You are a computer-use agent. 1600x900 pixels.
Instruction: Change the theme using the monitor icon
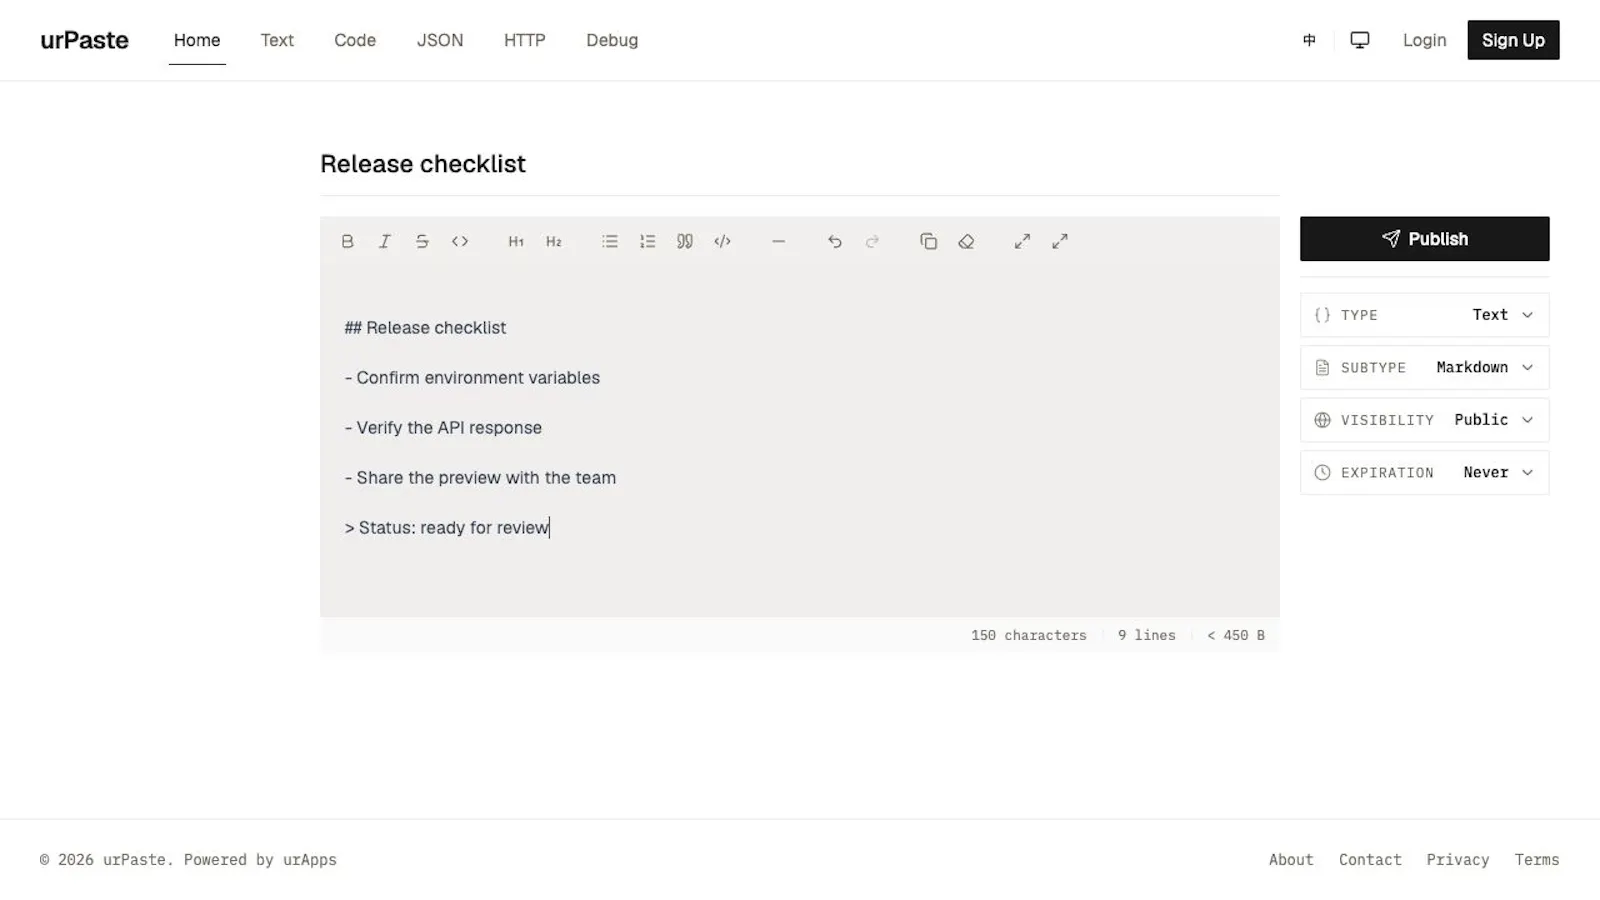click(x=1360, y=40)
